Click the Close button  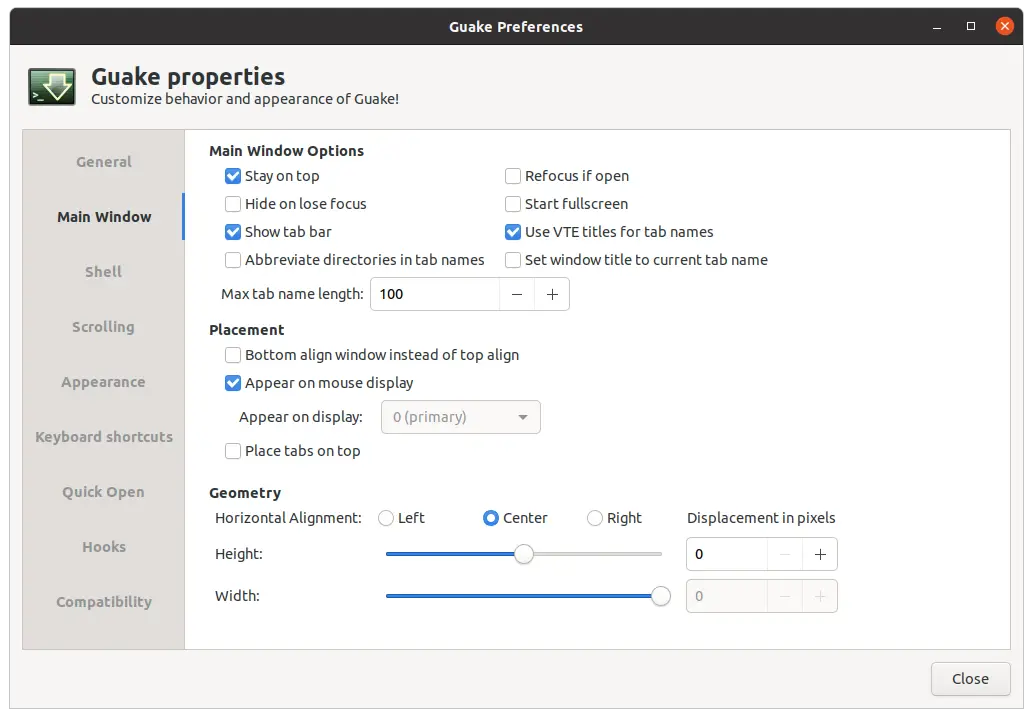pyautogui.click(x=970, y=679)
